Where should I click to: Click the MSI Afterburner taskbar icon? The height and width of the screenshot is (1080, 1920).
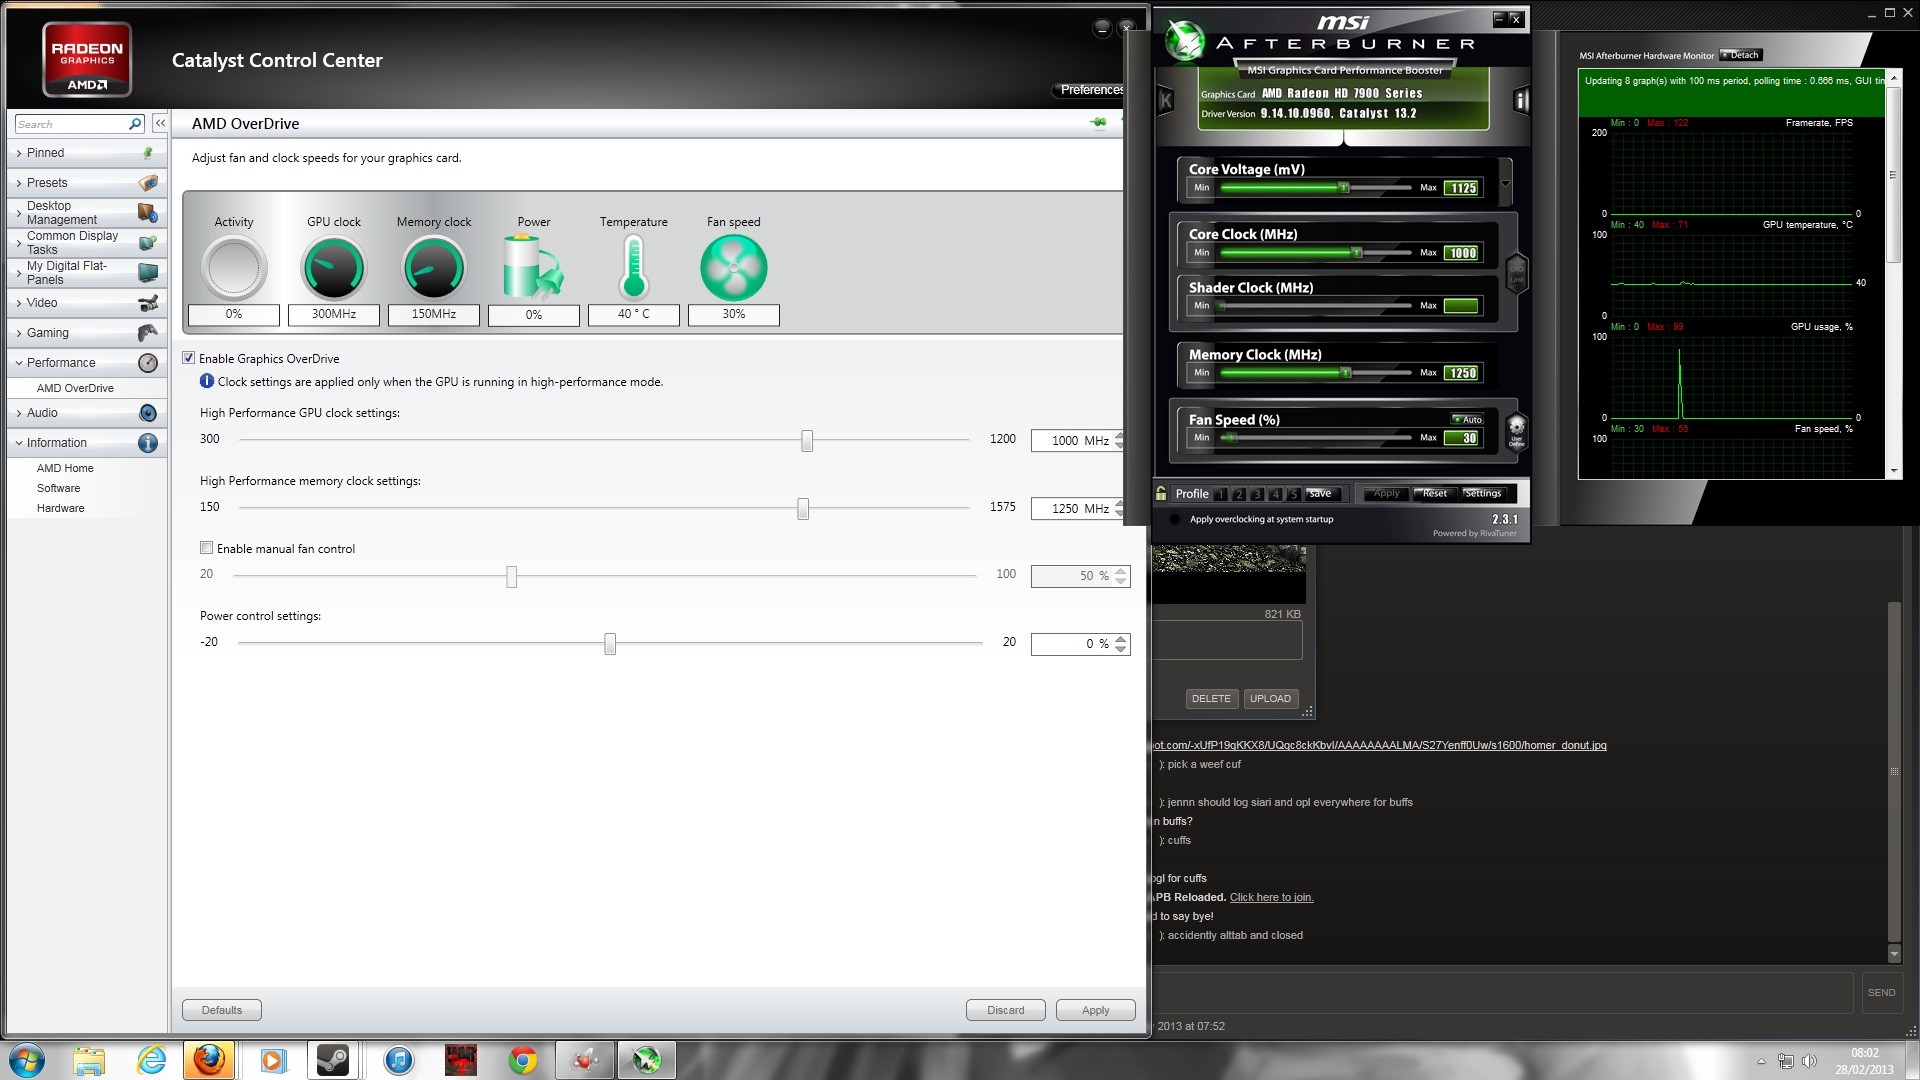click(646, 1060)
